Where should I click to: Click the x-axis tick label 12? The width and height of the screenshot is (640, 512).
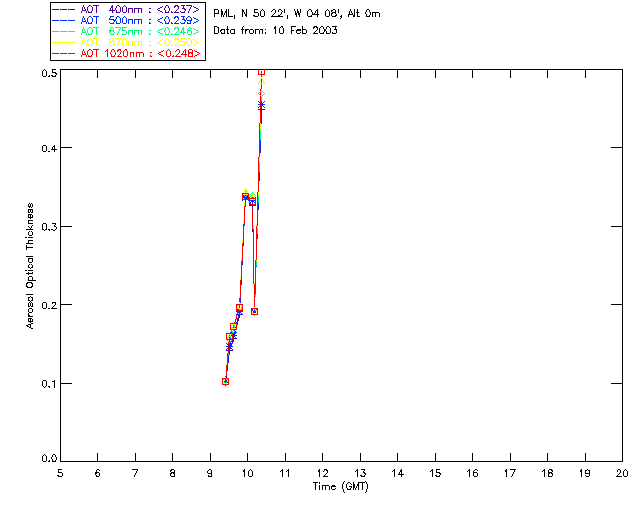pyautogui.click(x=322, y=473)
